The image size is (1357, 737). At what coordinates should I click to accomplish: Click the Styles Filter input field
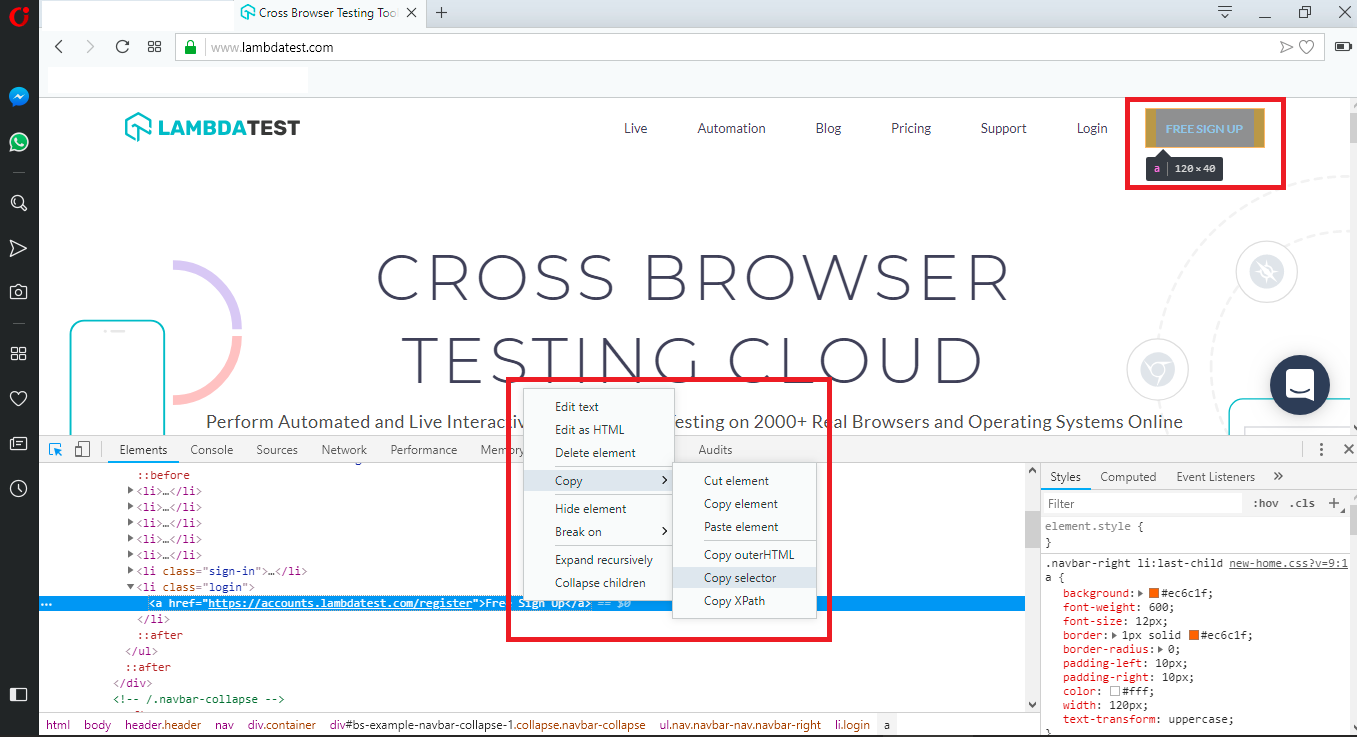point(1140,504)
